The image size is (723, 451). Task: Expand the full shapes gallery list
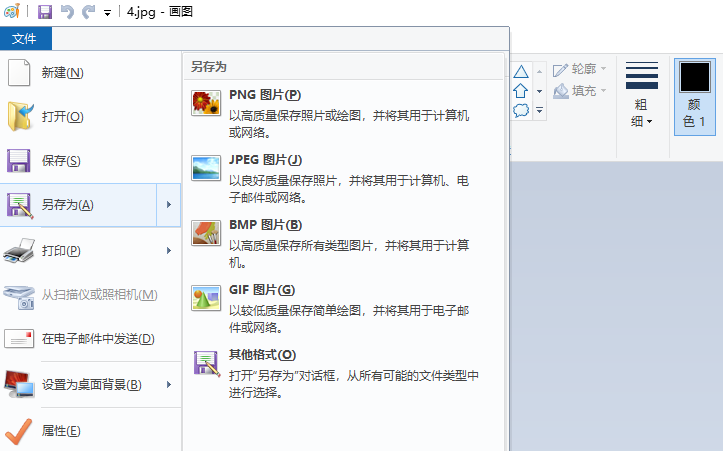[539, 111]
